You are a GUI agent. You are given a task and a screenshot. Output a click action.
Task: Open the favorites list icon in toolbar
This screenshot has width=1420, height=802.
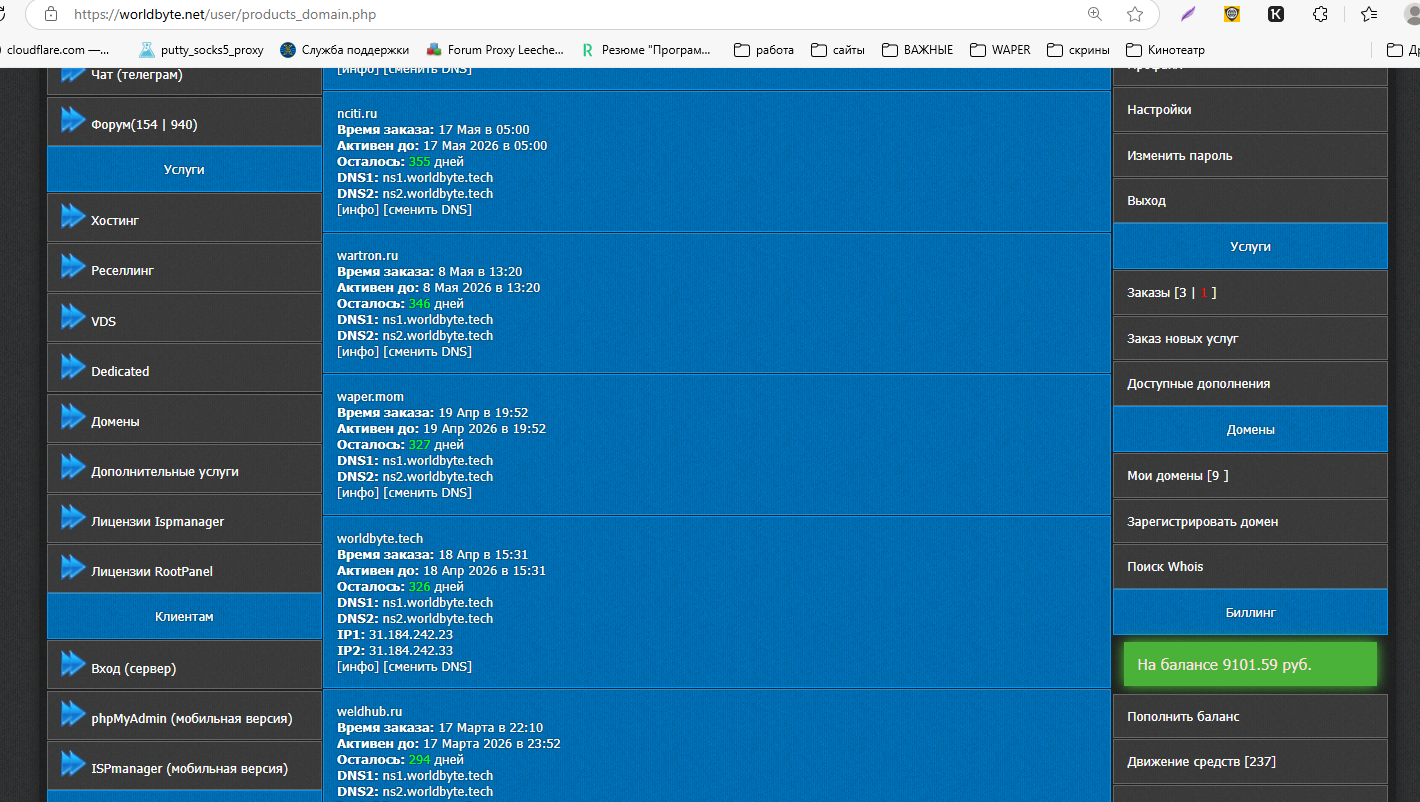point(1367,14)
